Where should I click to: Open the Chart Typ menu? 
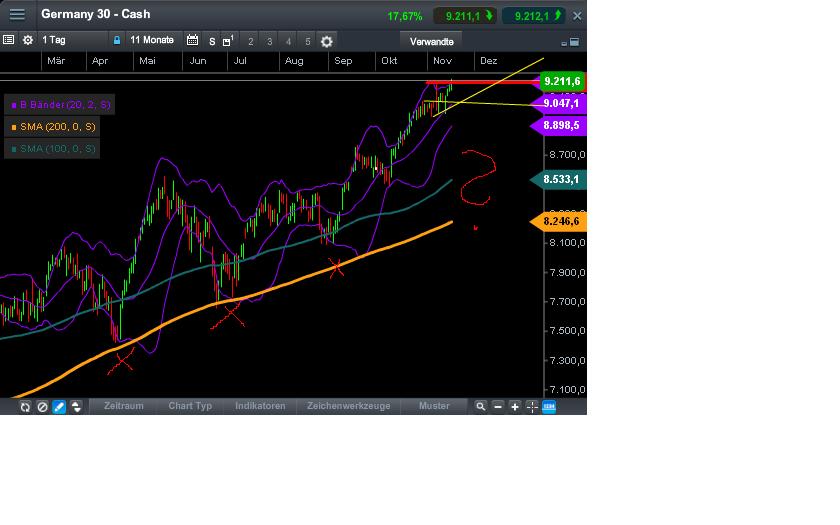(x=190, y=406)
